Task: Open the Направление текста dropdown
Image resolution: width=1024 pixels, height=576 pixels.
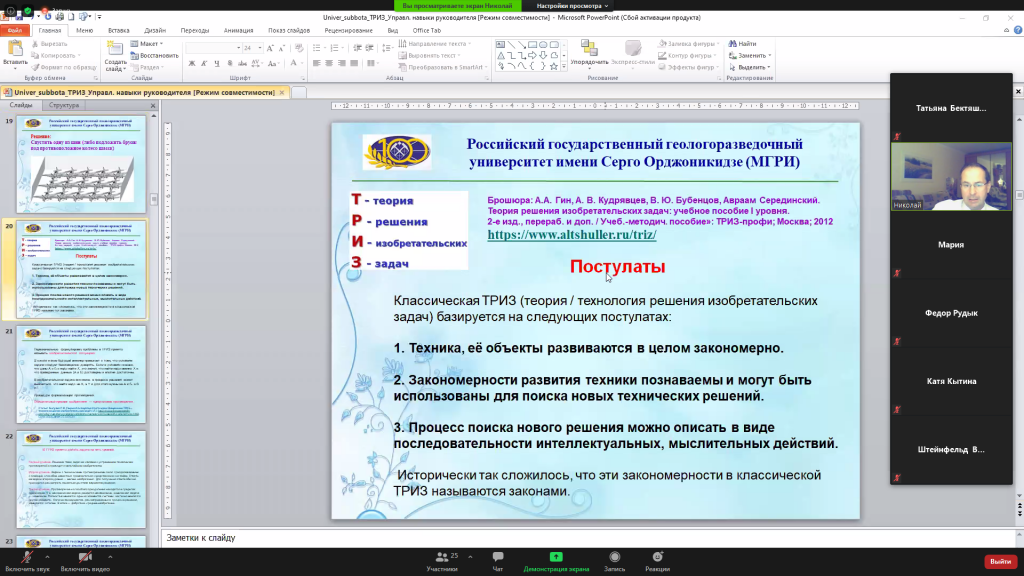Action: click(435, 44)
